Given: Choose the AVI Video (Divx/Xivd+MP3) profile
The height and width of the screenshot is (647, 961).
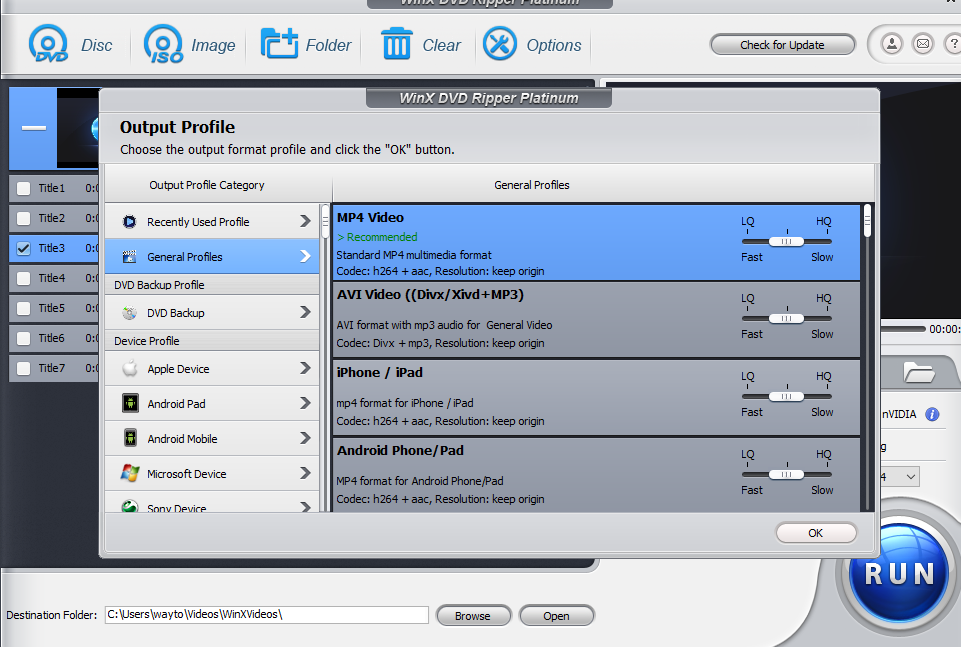Looking at the screenshot, I should [596, 320].
